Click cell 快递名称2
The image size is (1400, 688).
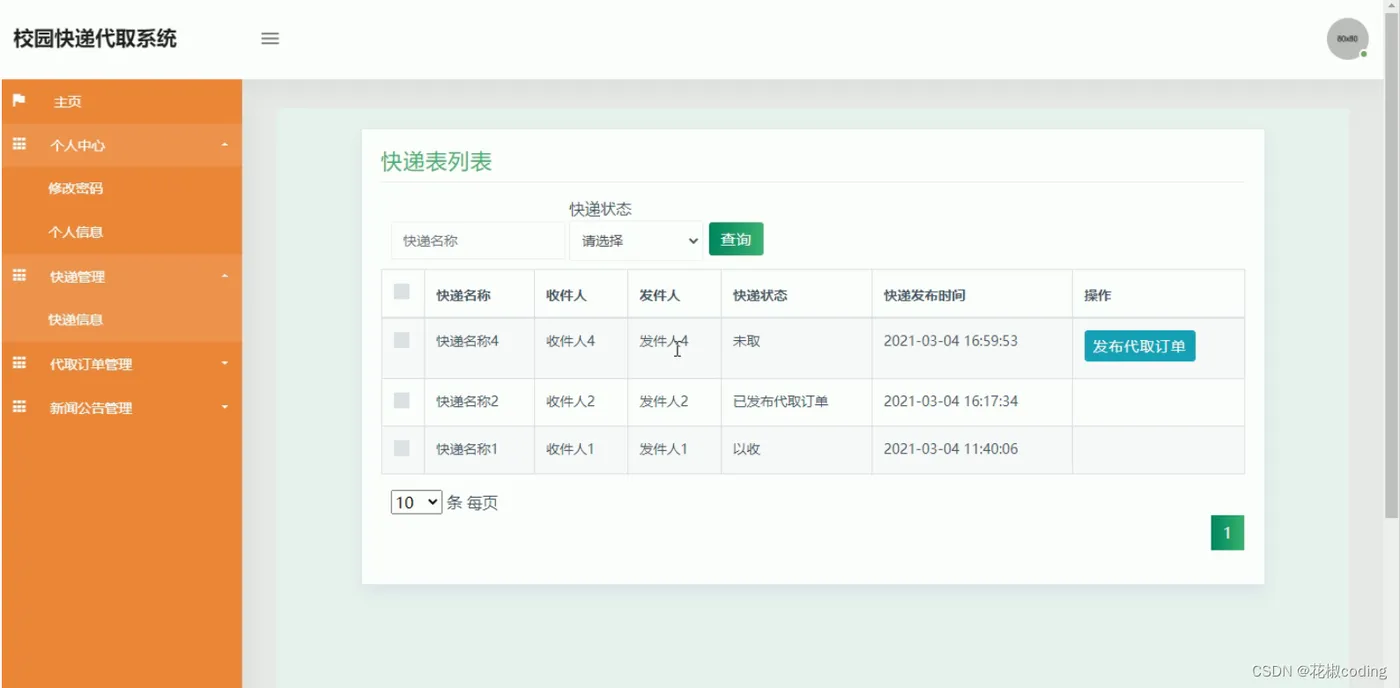[467, 401]
